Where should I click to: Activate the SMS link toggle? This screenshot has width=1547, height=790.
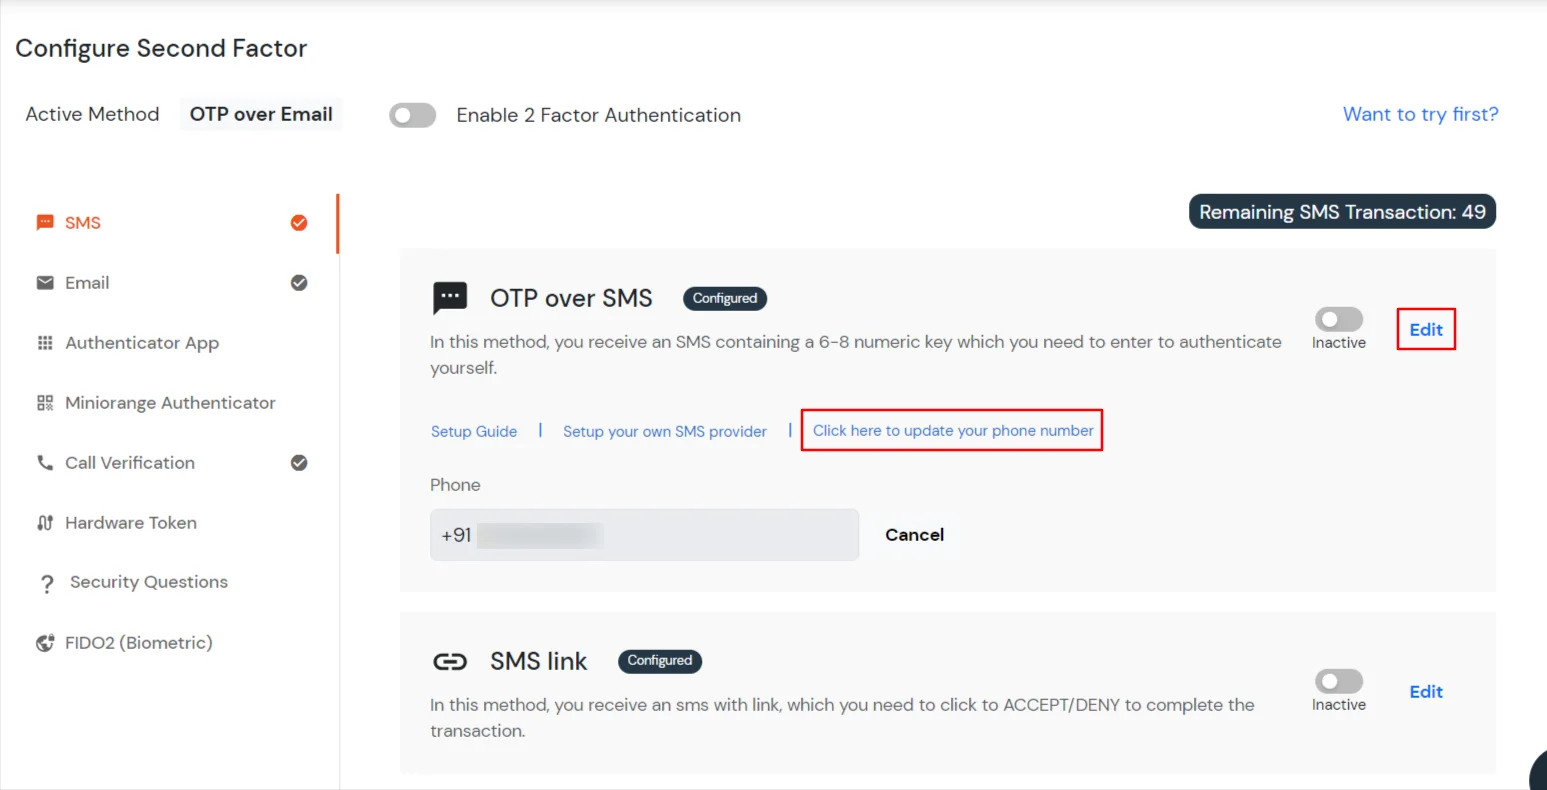click(x=1337, y=681)
